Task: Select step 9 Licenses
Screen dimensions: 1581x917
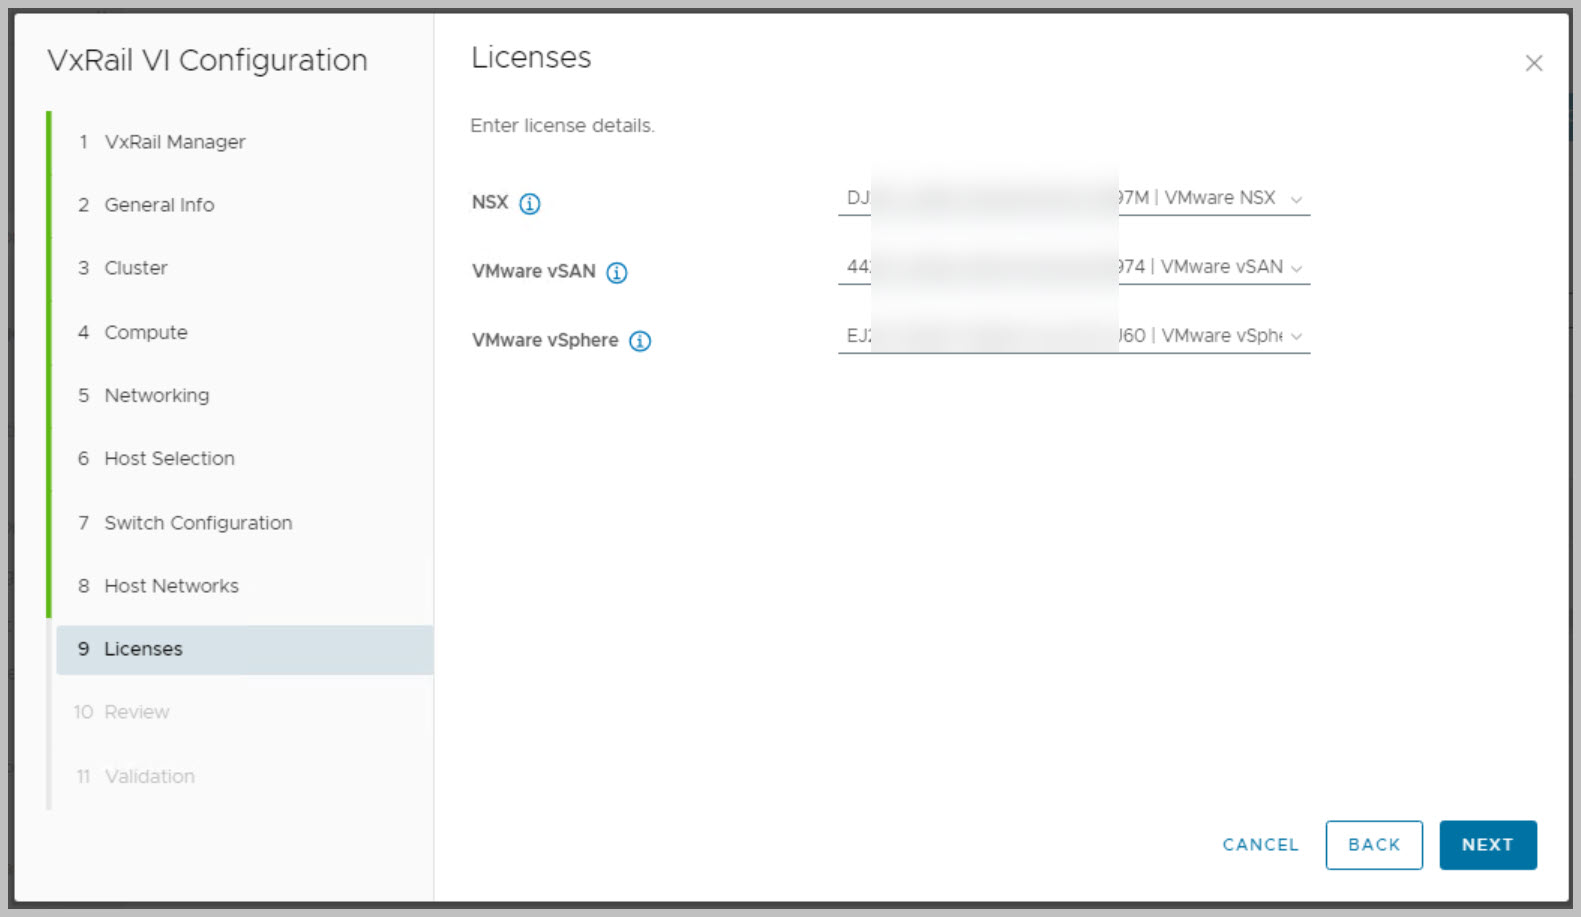Action: point(244,649)
